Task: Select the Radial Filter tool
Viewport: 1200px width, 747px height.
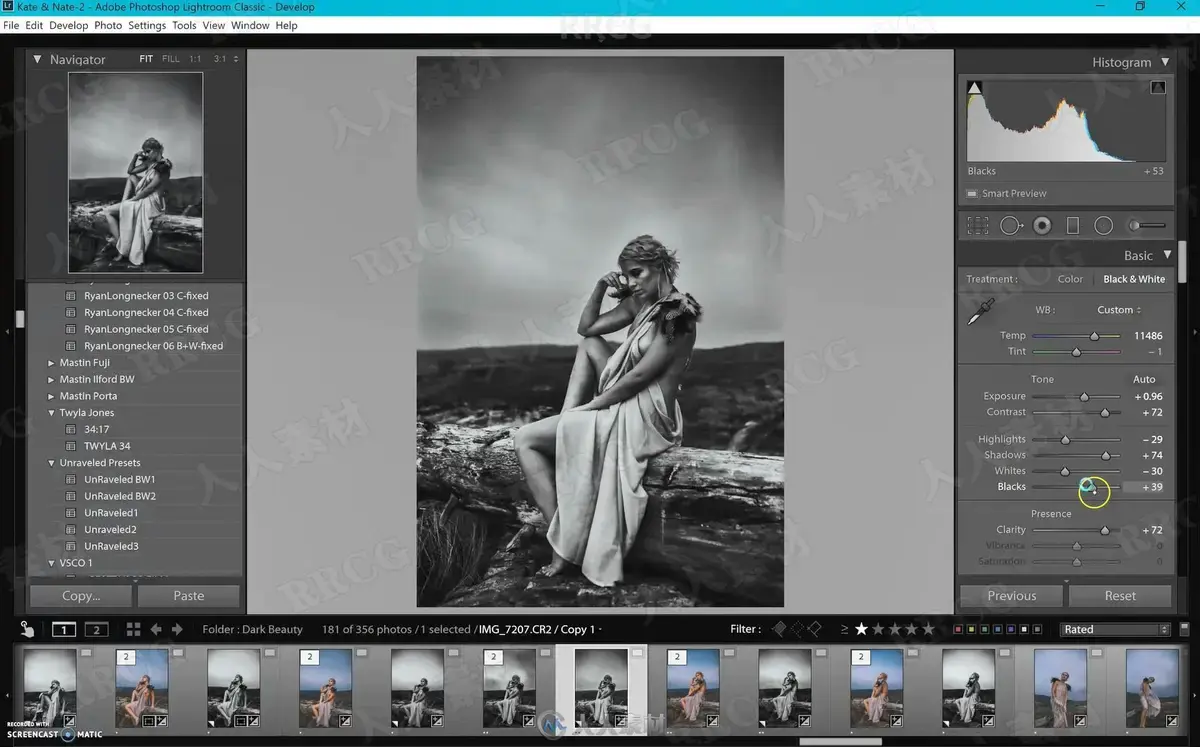Action: pos(1104,226)
